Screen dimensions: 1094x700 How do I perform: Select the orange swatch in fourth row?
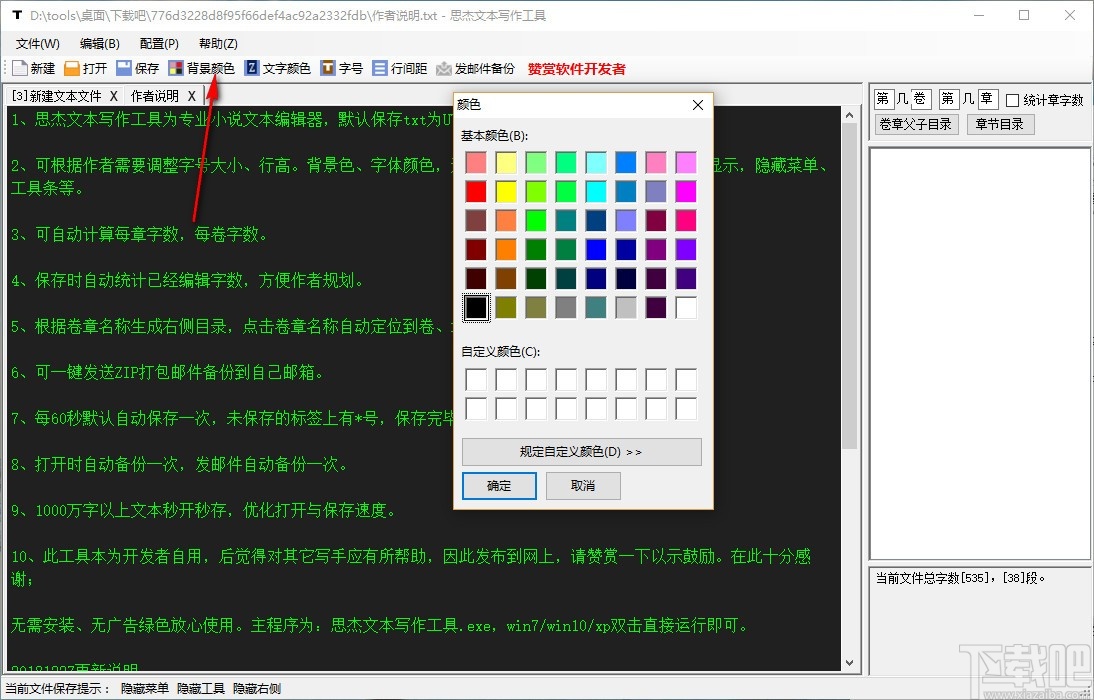click(x=506, y=249)
